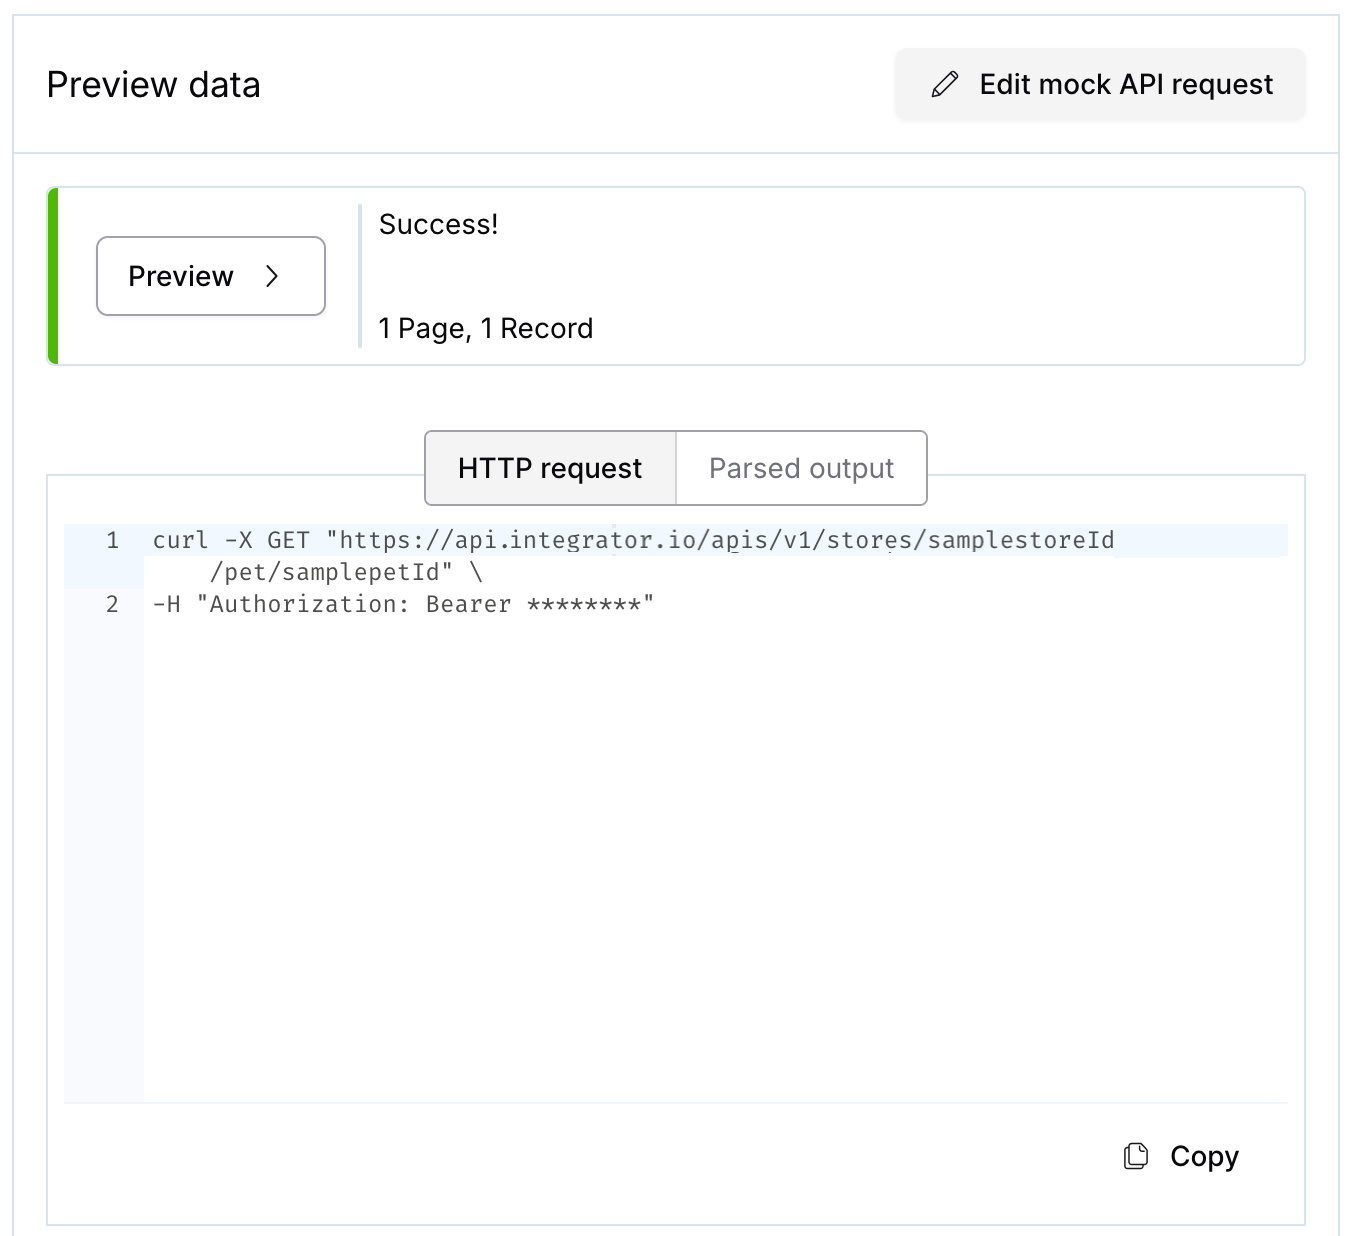
Task: Click line number 1 in the gutter
Action: pyautogui.click(x=112, y=541)
